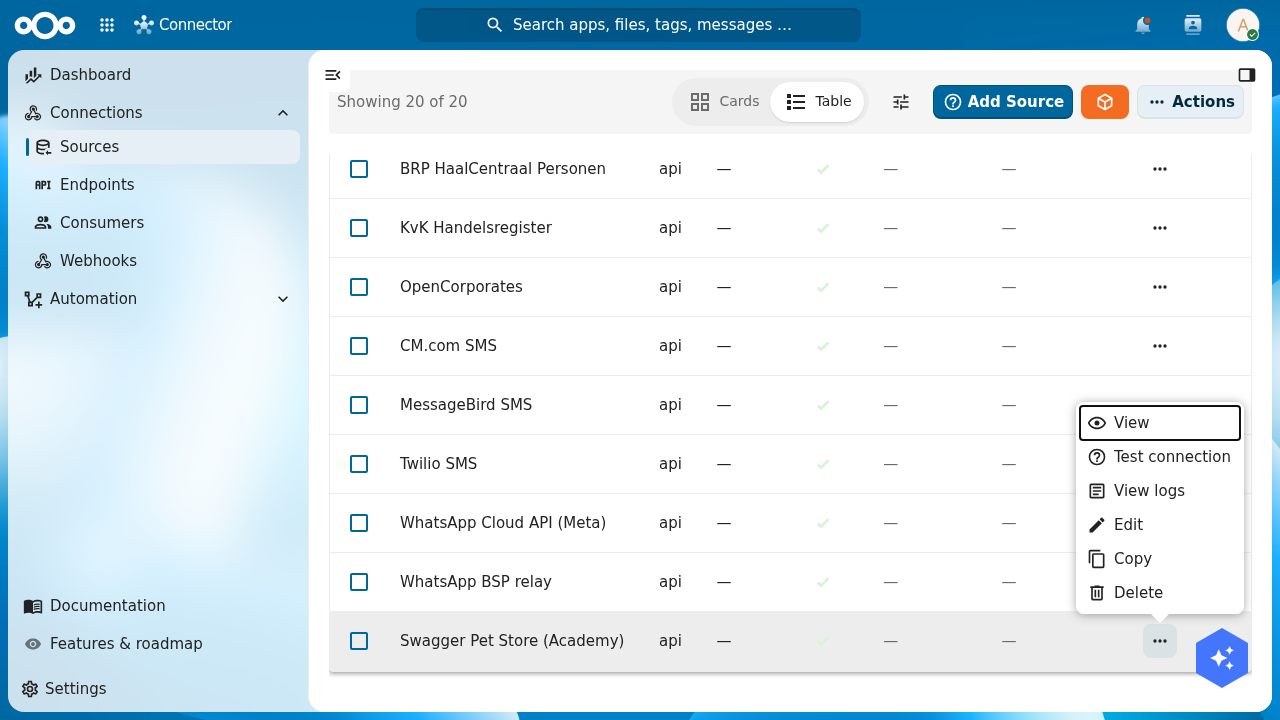This screenshot has height=720, width=1280.
Task: Expand the Automation section chevron
Action: [x=283, y=299]
